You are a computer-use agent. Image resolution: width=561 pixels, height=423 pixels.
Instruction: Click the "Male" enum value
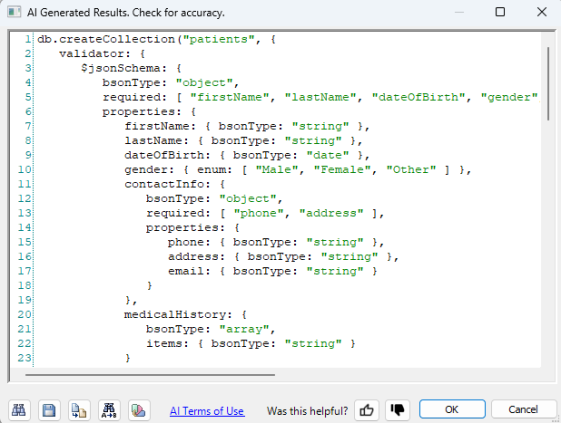[277, 170]
